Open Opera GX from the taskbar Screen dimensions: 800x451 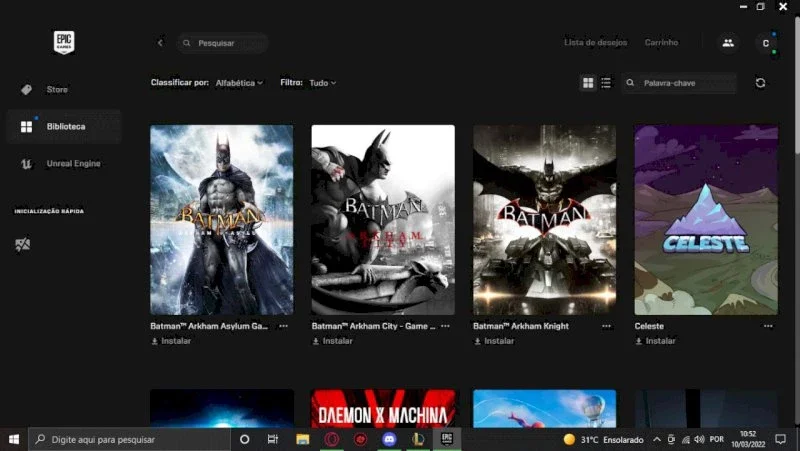332,439
